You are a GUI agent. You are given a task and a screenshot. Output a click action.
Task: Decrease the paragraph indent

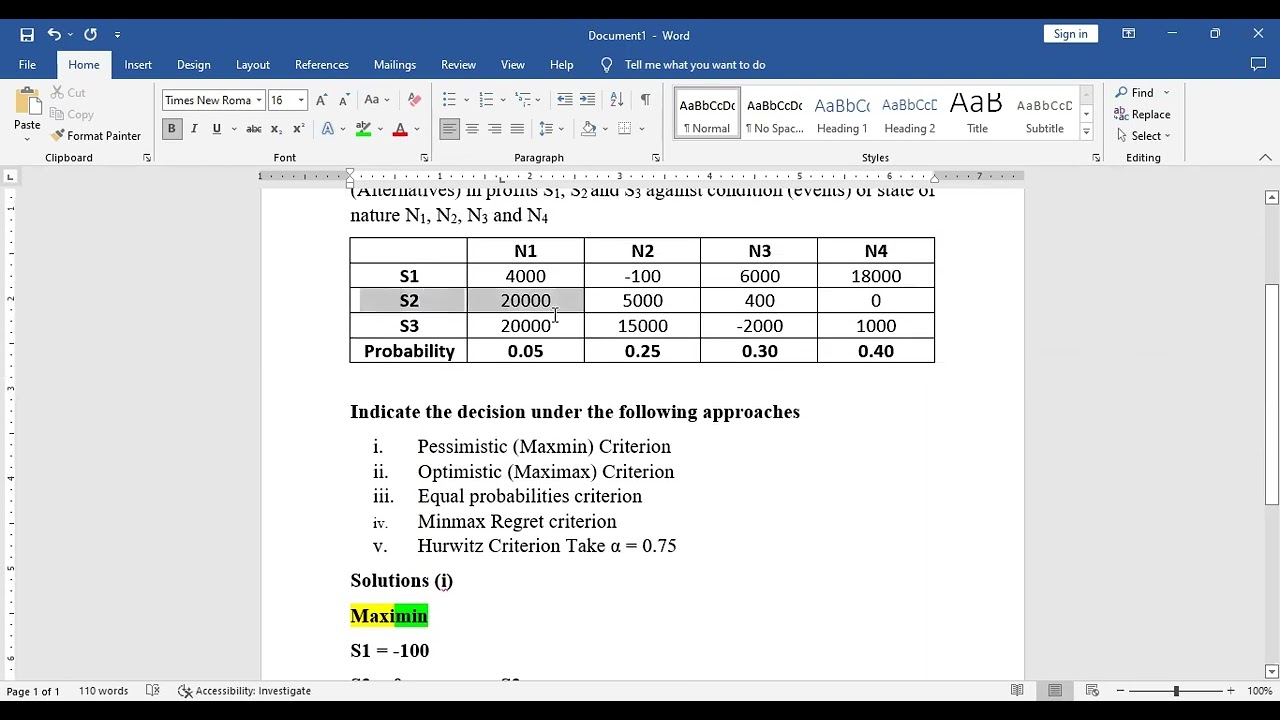pyautogui.click(x=565, y=100)
